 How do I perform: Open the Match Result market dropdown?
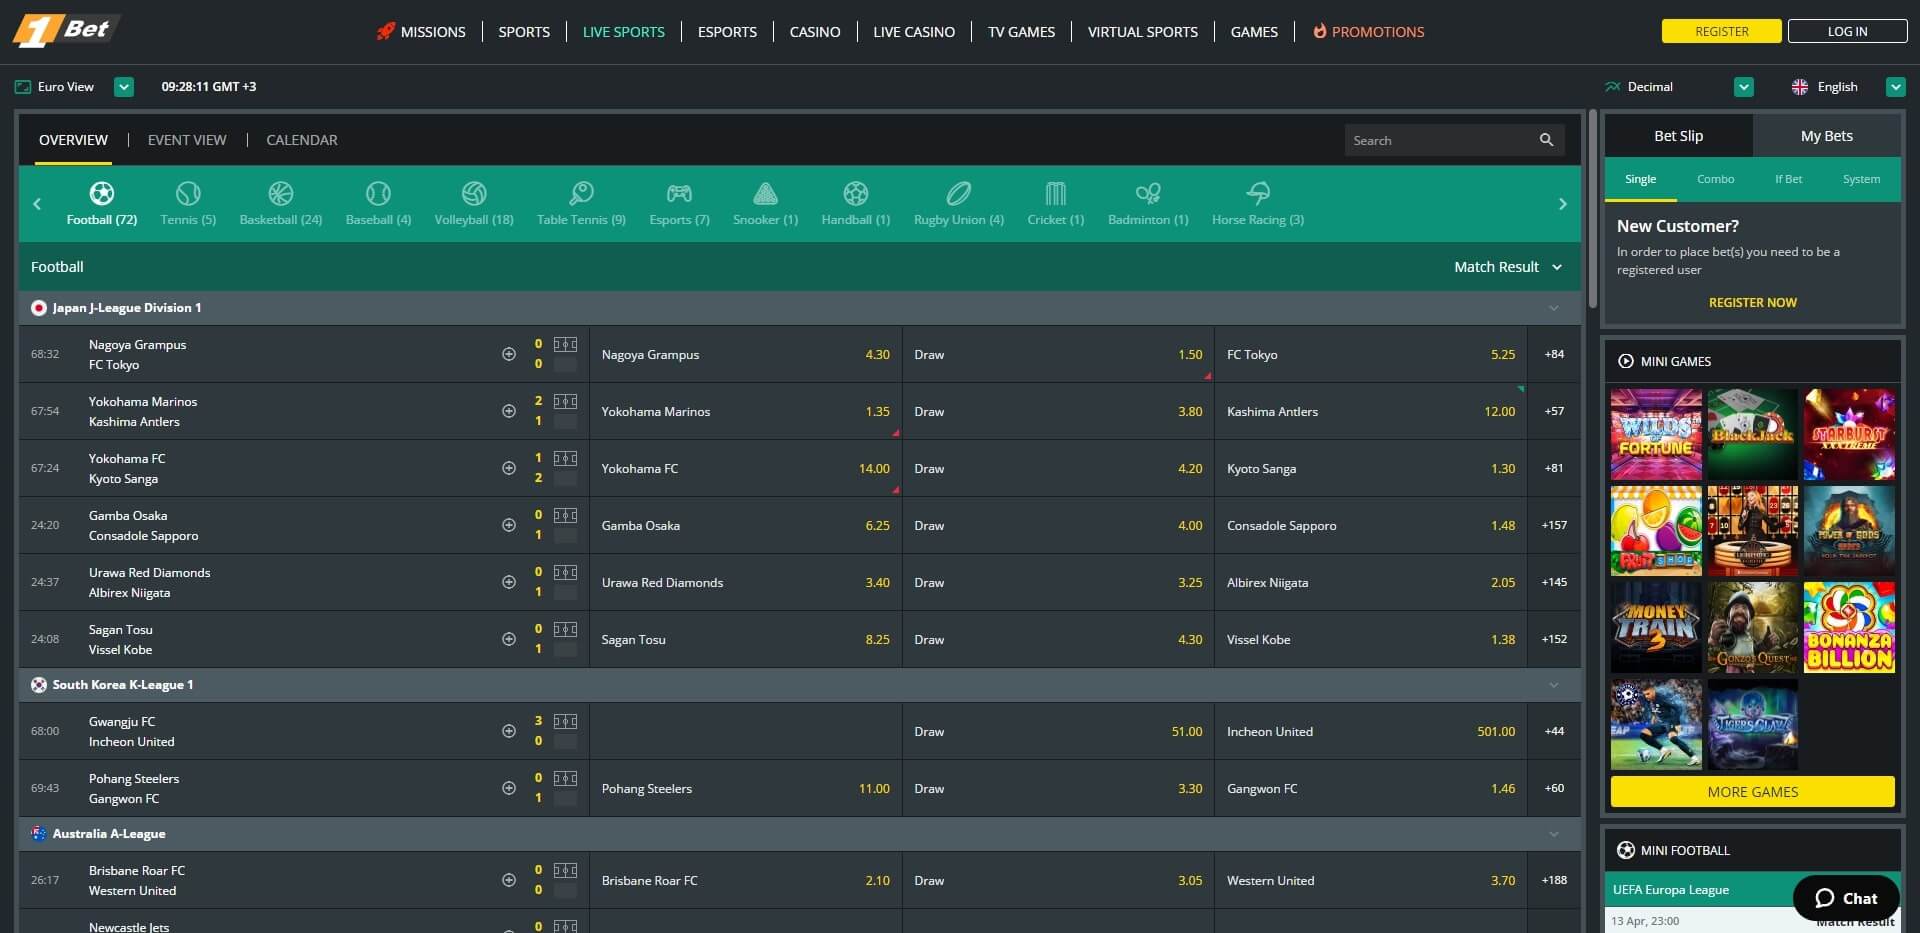point(1508,267)
